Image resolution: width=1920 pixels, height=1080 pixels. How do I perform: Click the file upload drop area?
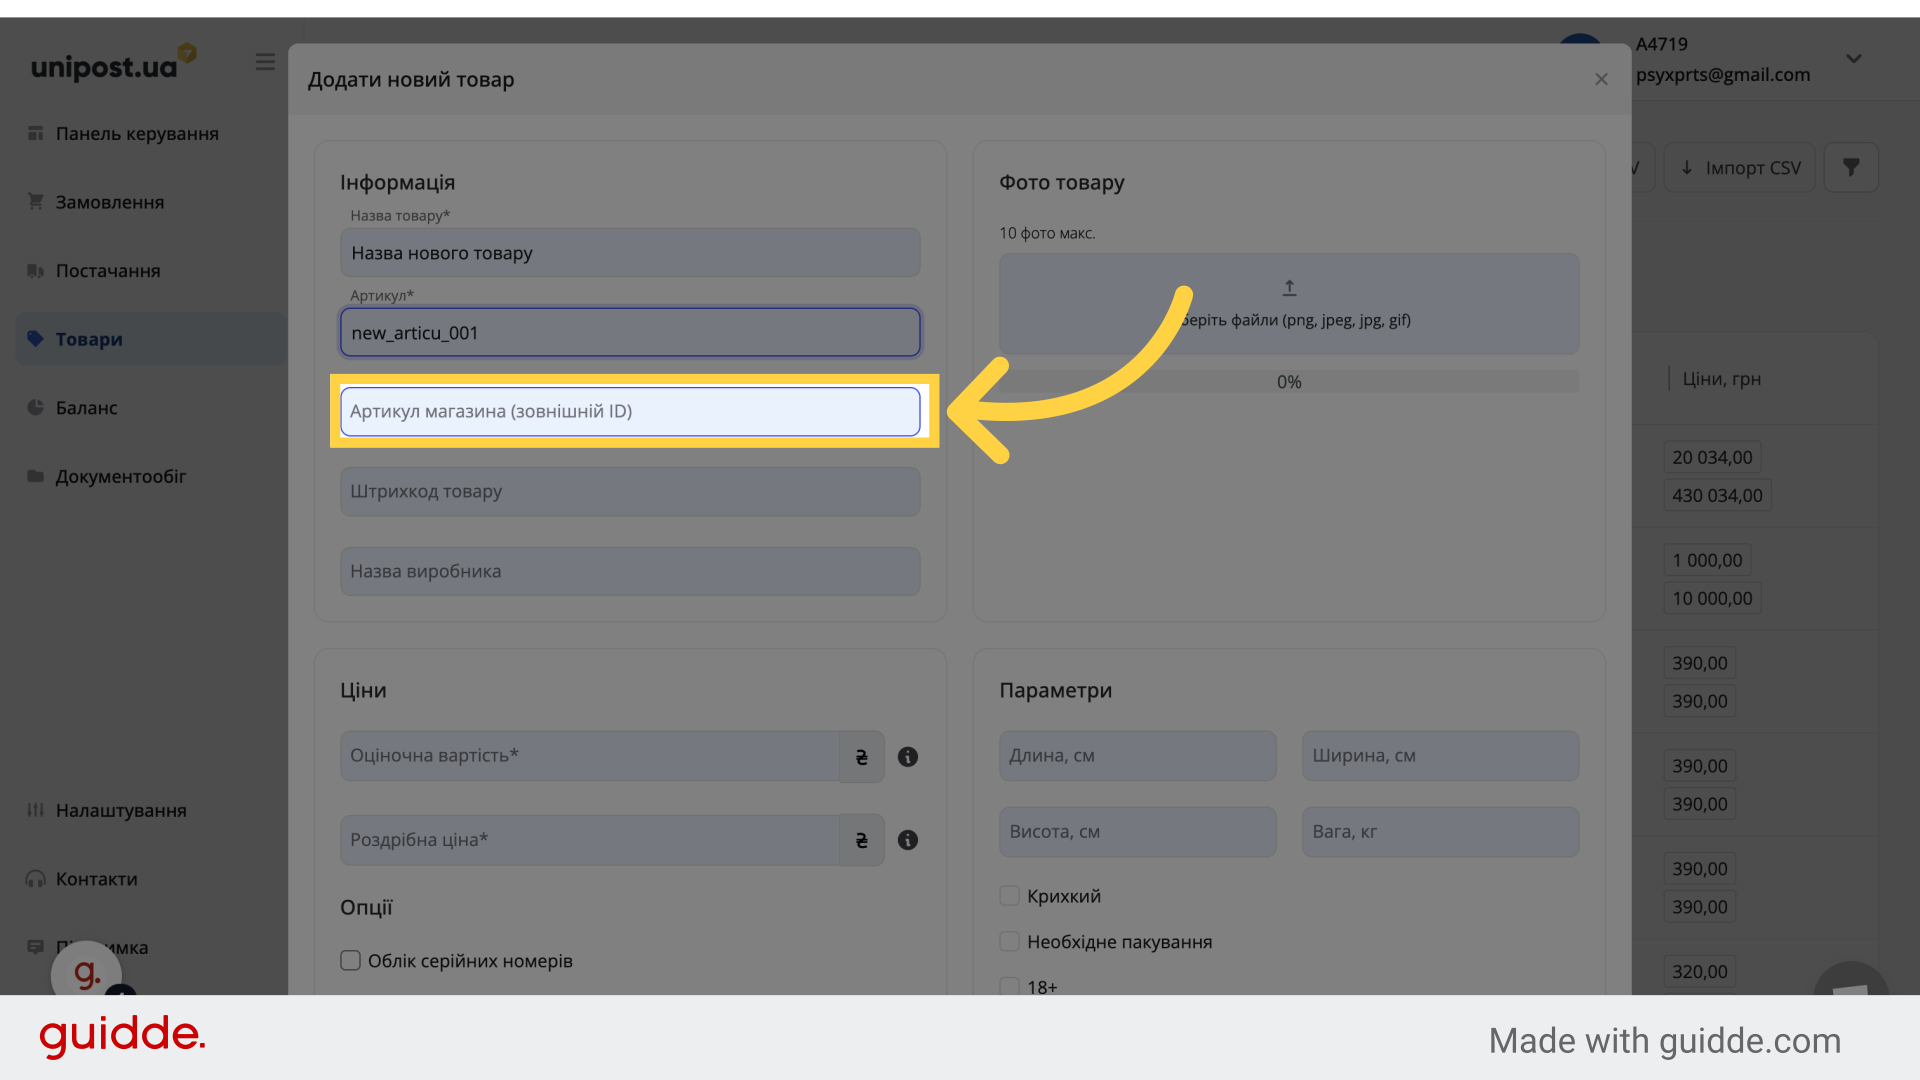1289,304
